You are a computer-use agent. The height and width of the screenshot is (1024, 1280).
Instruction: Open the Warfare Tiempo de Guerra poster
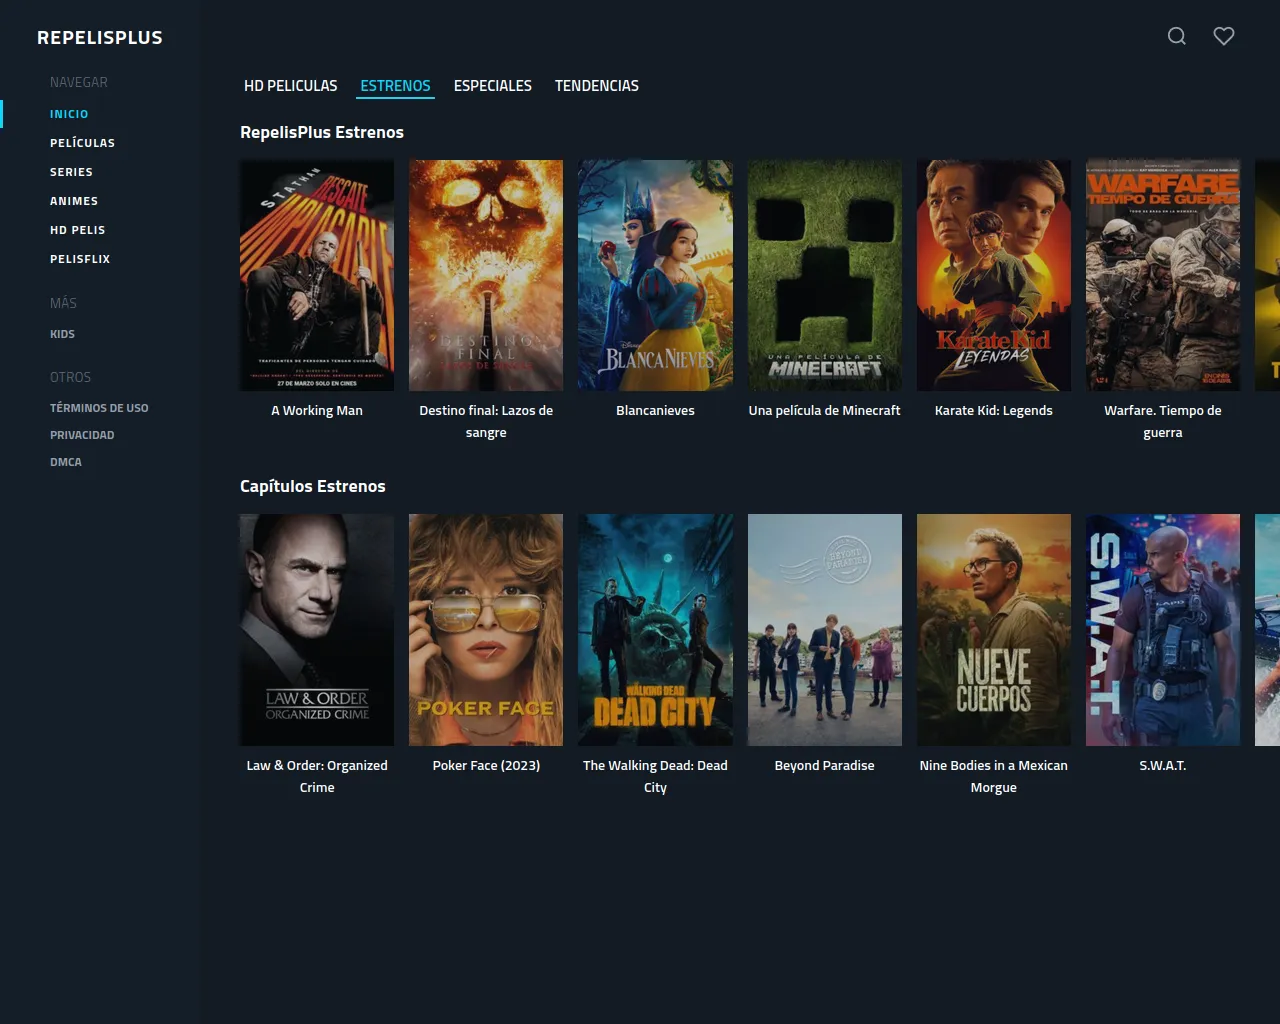(x=1163, y=275)
